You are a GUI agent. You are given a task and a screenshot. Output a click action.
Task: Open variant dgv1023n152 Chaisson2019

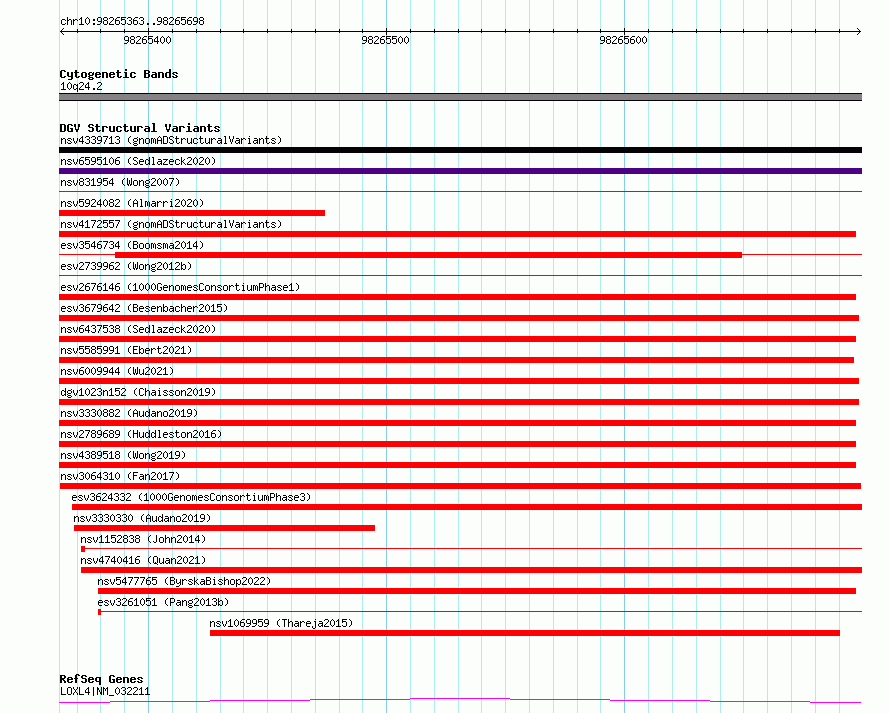[138, 392]
